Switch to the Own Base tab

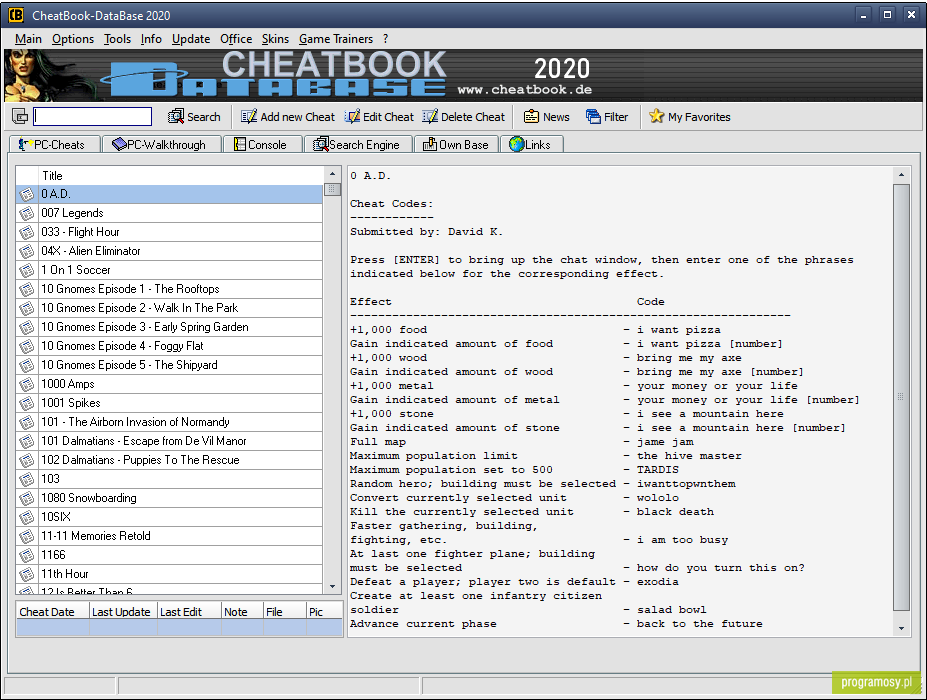(x=456, y=144)
